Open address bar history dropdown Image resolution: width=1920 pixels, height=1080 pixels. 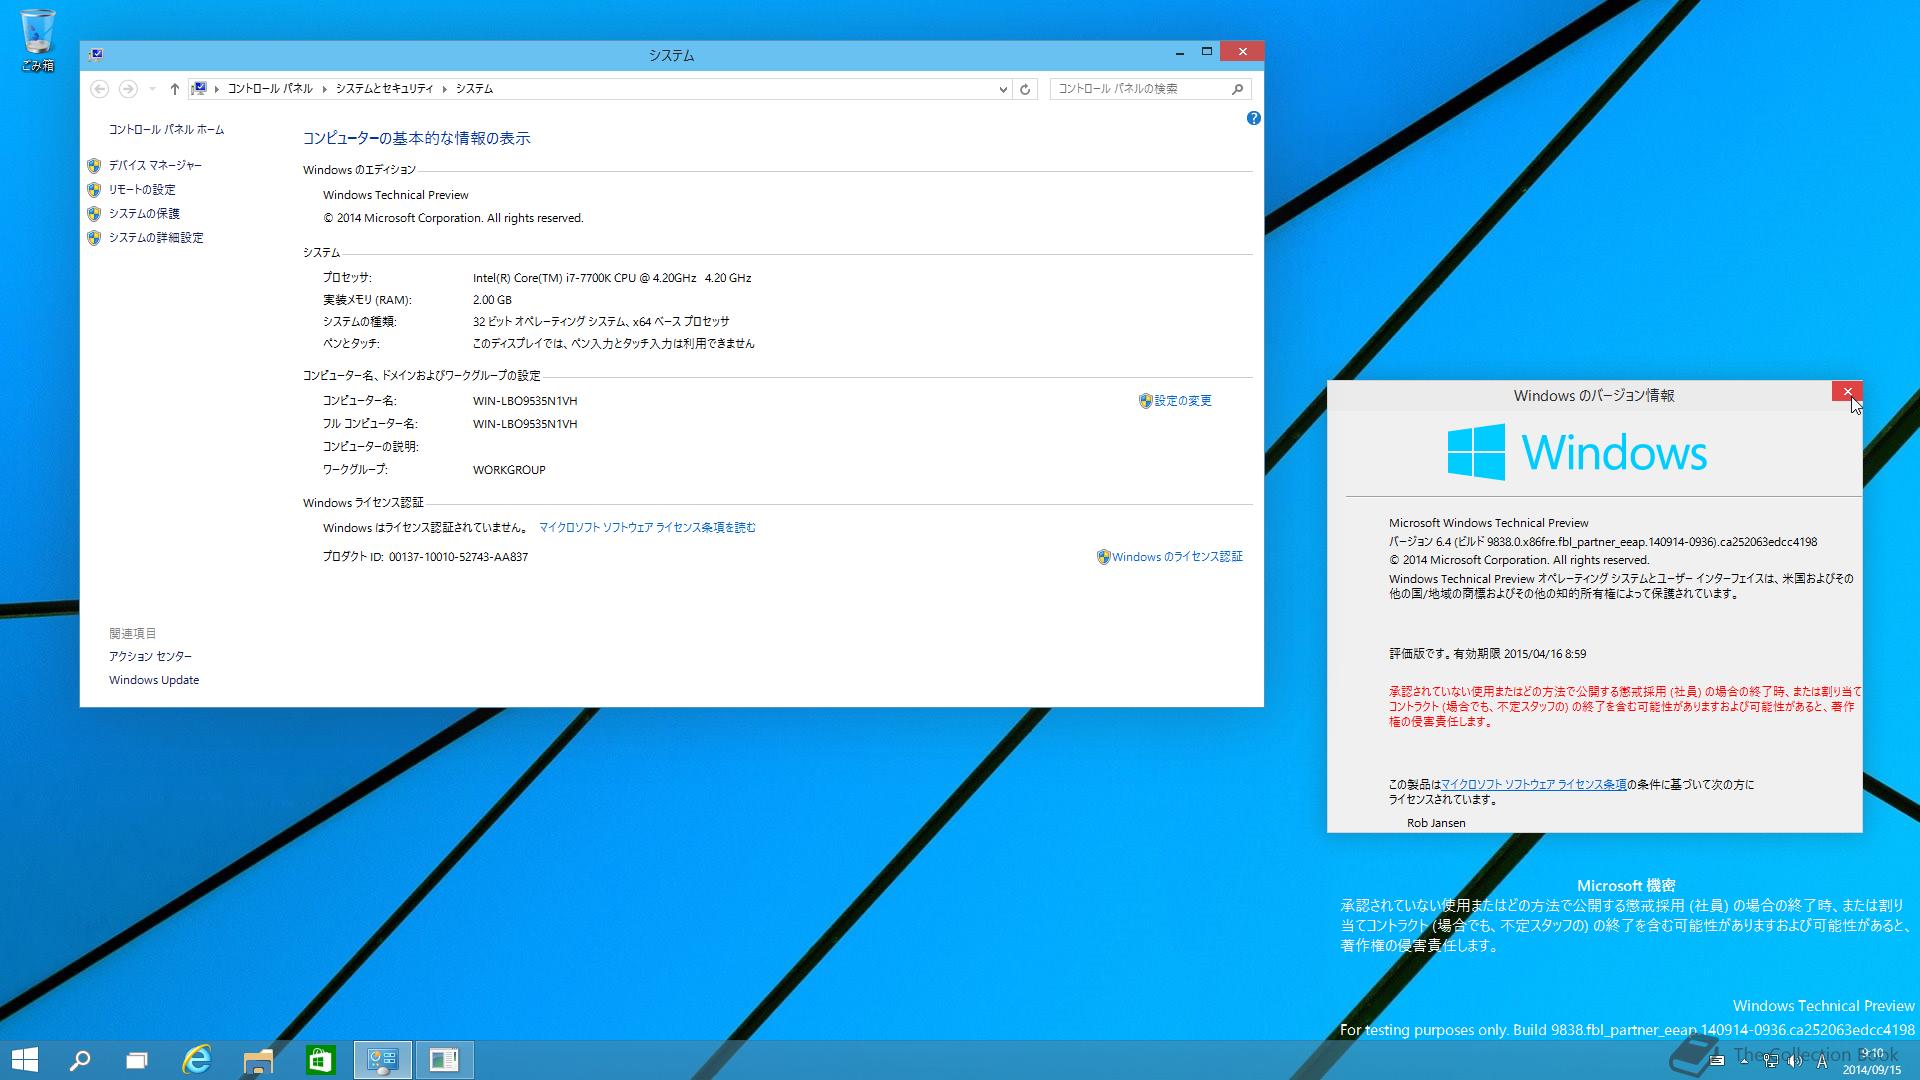click(x=1003, y=89)
